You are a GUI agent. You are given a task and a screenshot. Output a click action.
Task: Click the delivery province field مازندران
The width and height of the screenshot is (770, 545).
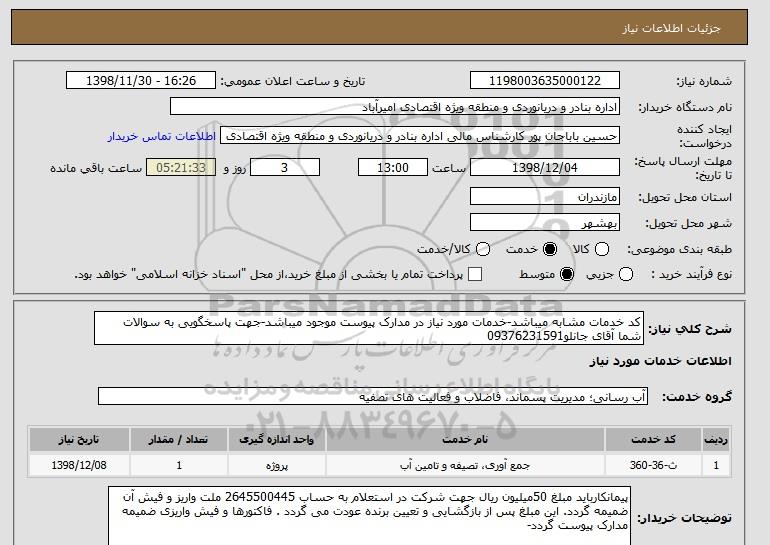pyautogui.click(x=545, y=196)
